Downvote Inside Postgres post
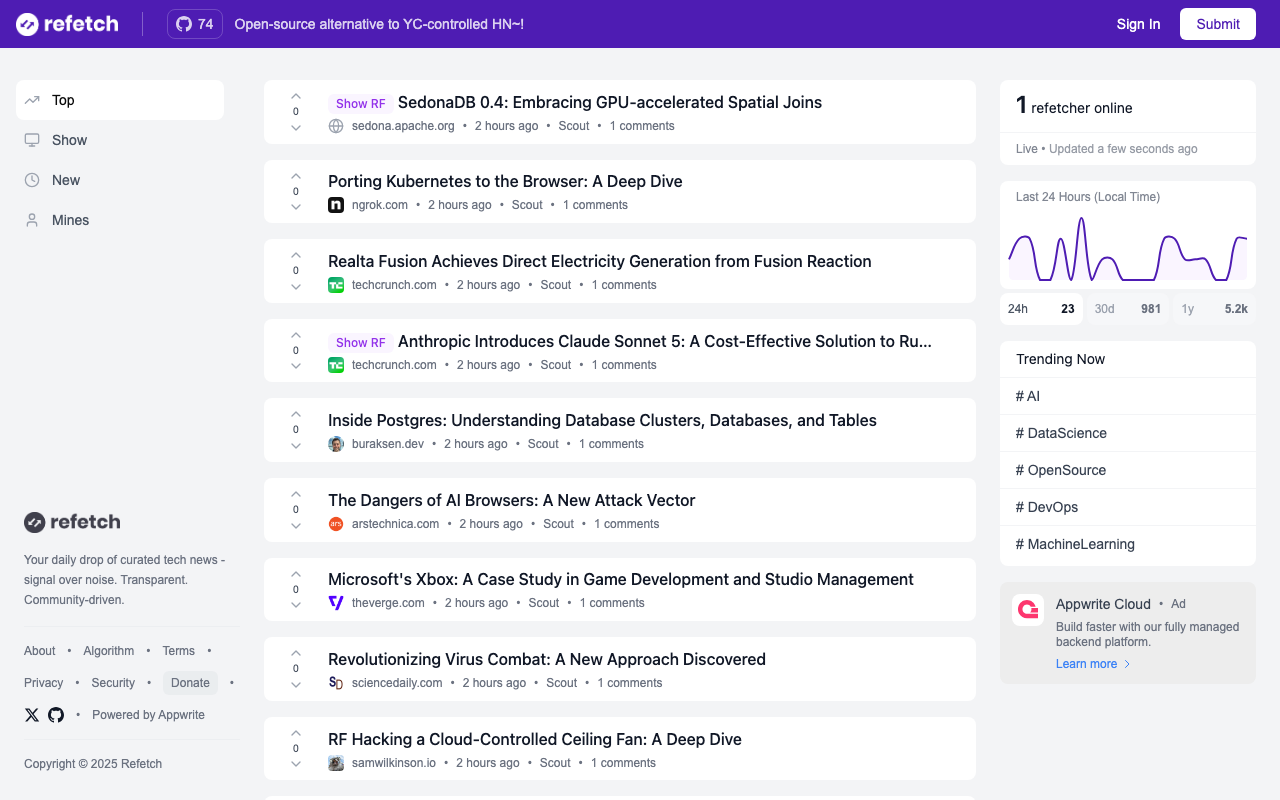The width and height of the screenshot is (1280, 800). pyautogui.click(x=296, y=446)
